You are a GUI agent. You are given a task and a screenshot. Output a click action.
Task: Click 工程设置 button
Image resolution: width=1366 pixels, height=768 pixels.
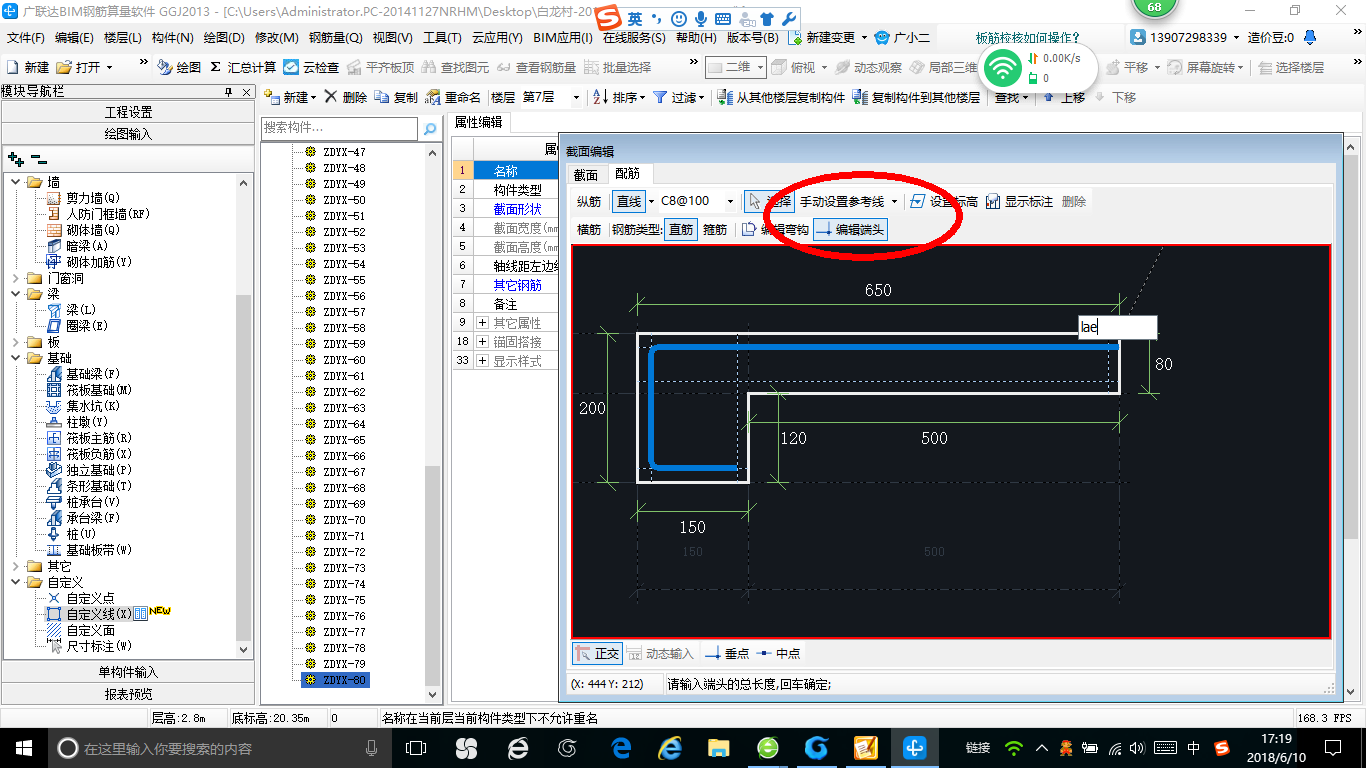click(x=128, y=112)
